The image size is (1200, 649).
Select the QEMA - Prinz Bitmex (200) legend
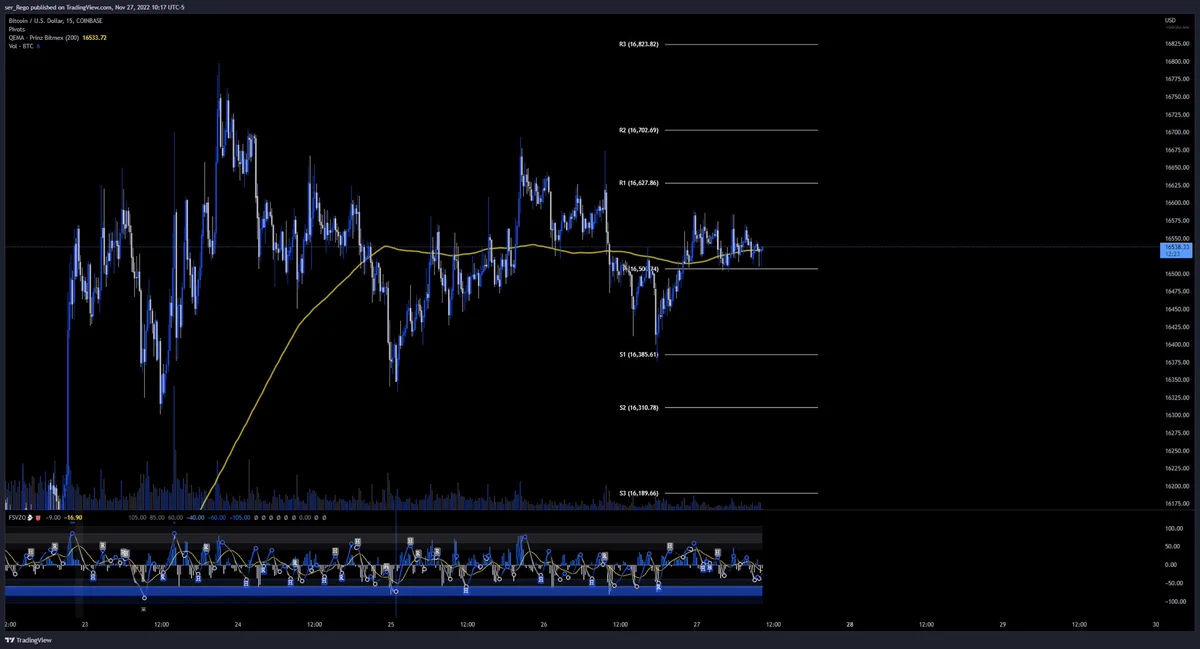coord(43,38)
